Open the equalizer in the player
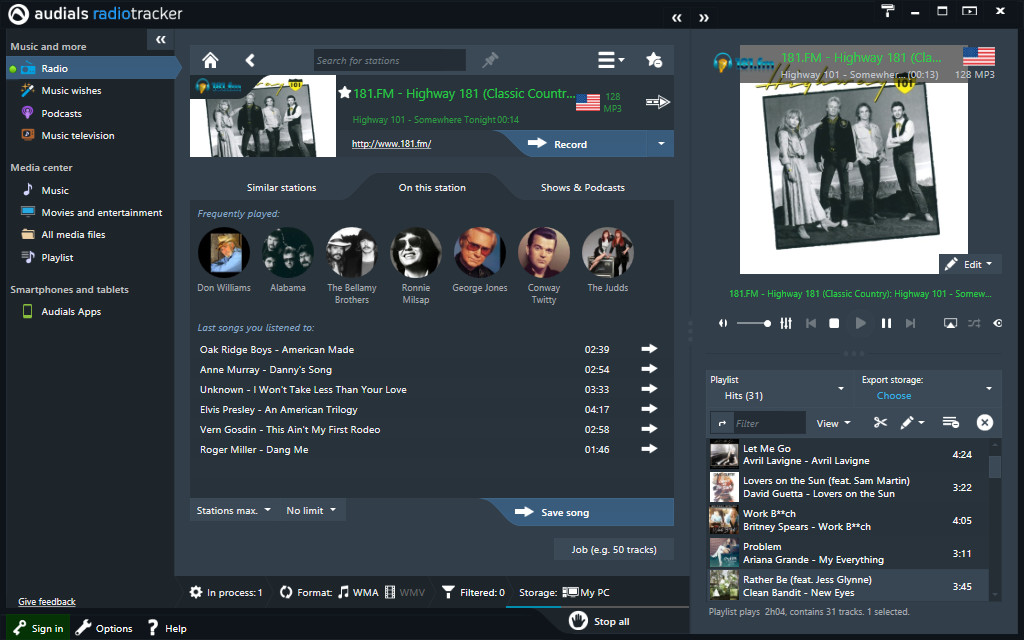This screenshot has width=1024, height=640. coord(786,323)
